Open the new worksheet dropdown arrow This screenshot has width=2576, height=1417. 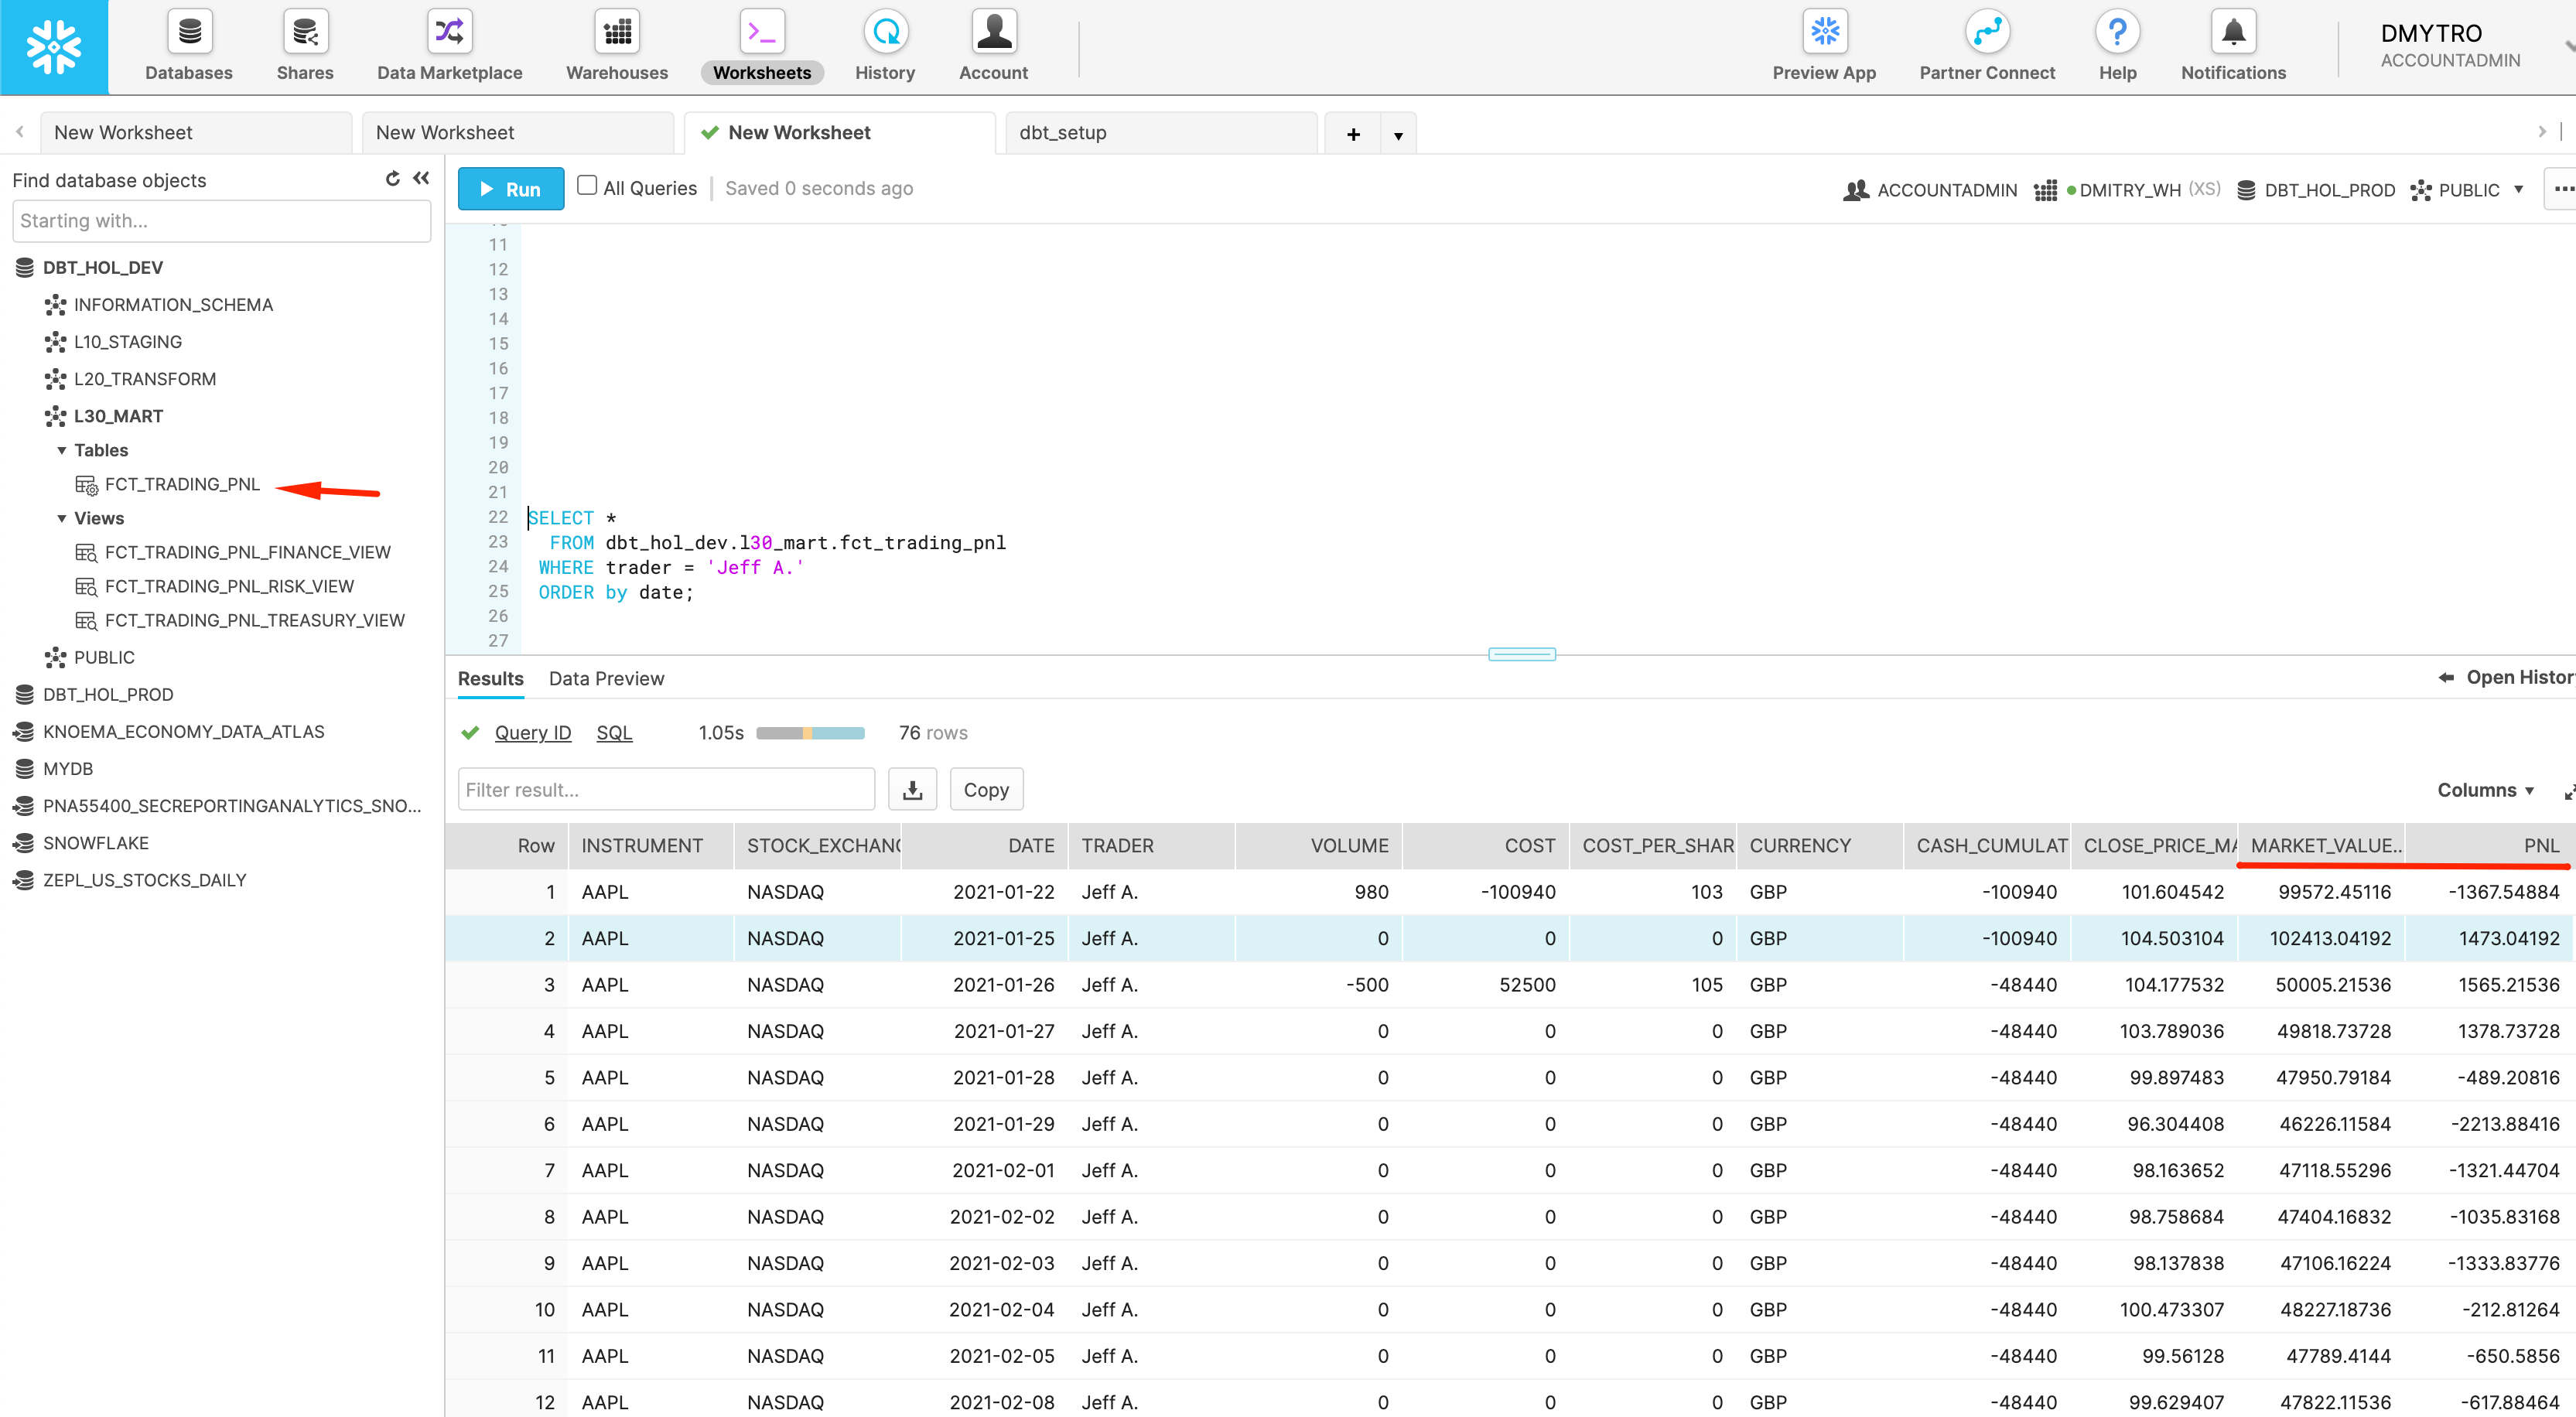pyautogui.click(x=1397, y=134)
